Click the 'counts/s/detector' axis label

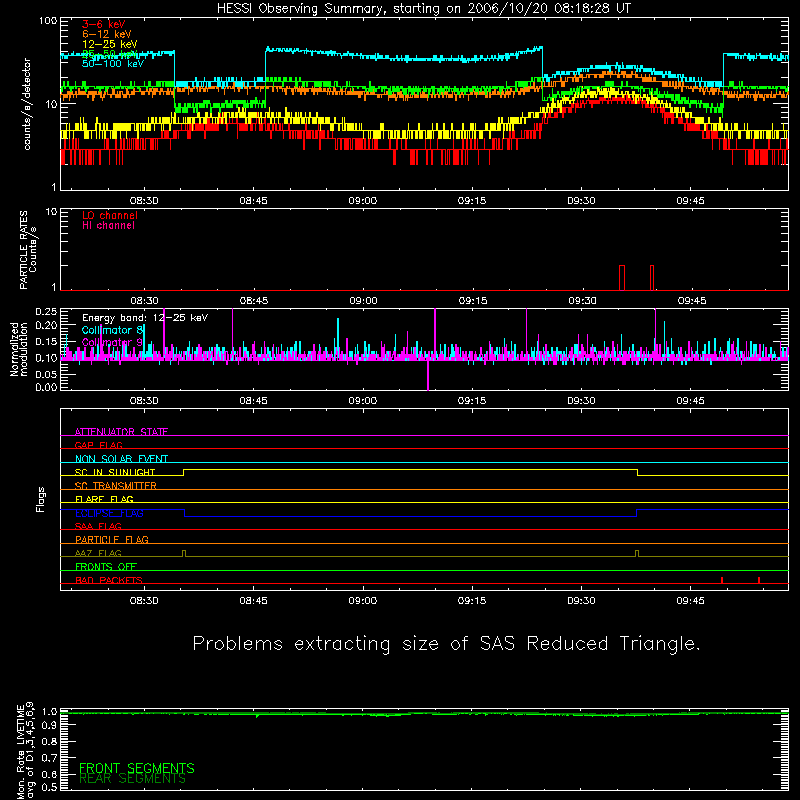click(27, 104)
